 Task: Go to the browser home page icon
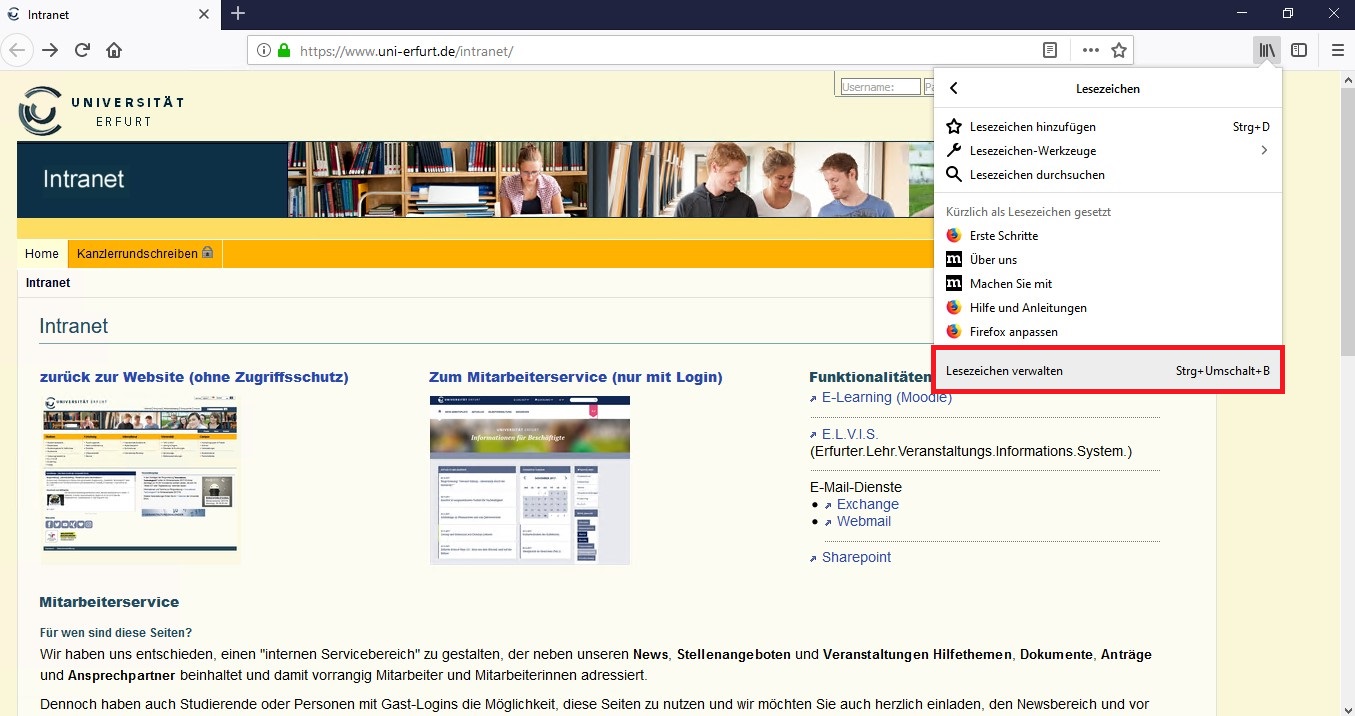click(x=114, y=50)
